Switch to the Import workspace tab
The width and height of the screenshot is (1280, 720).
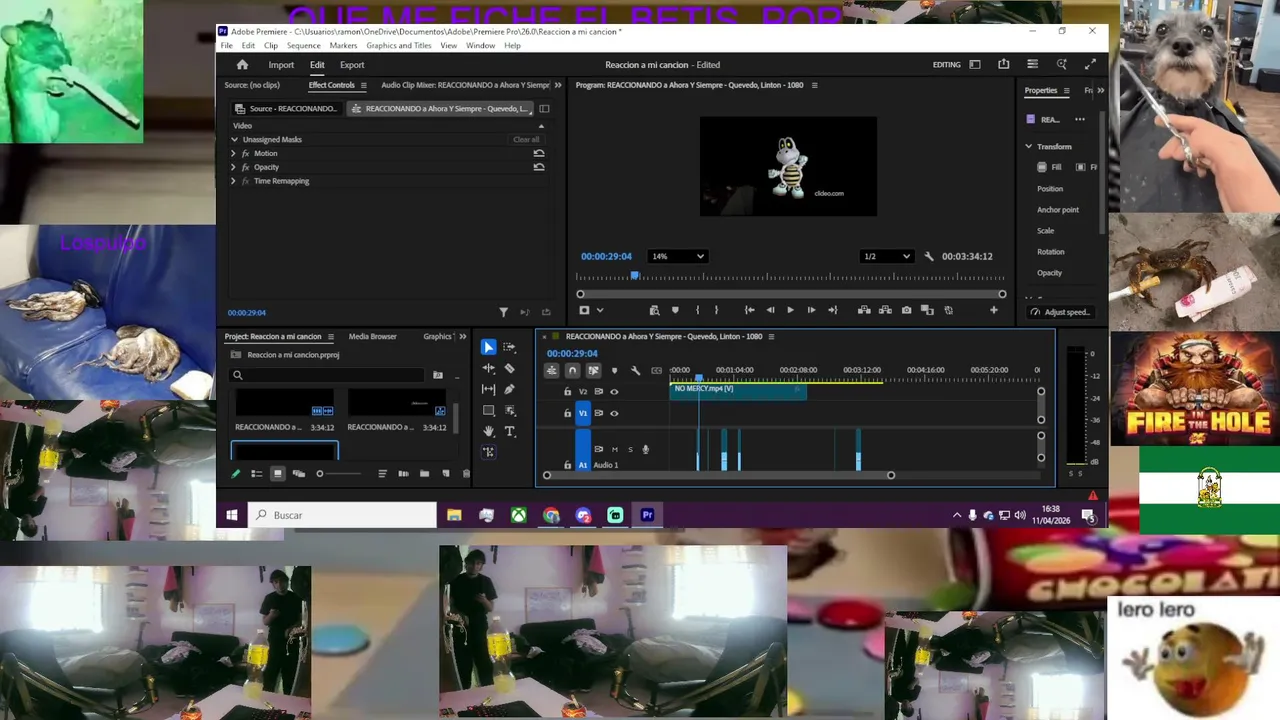click(x=281, y=64)
